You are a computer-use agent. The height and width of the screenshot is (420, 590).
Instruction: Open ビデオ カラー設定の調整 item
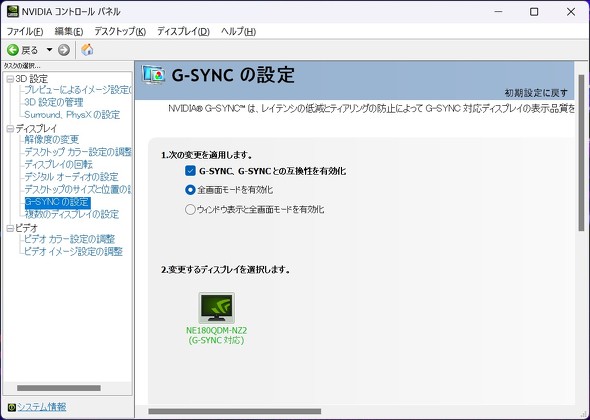(x=69, y=239)
